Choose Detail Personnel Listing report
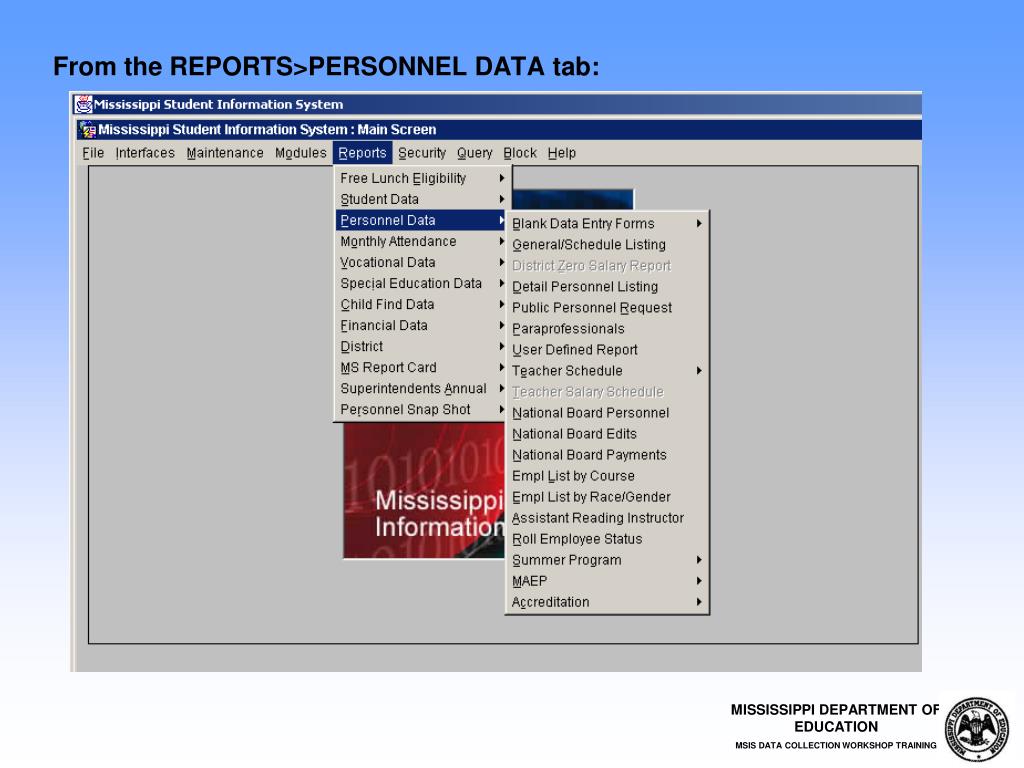Viewport: 1024px width, 768px height. point(607,287)
